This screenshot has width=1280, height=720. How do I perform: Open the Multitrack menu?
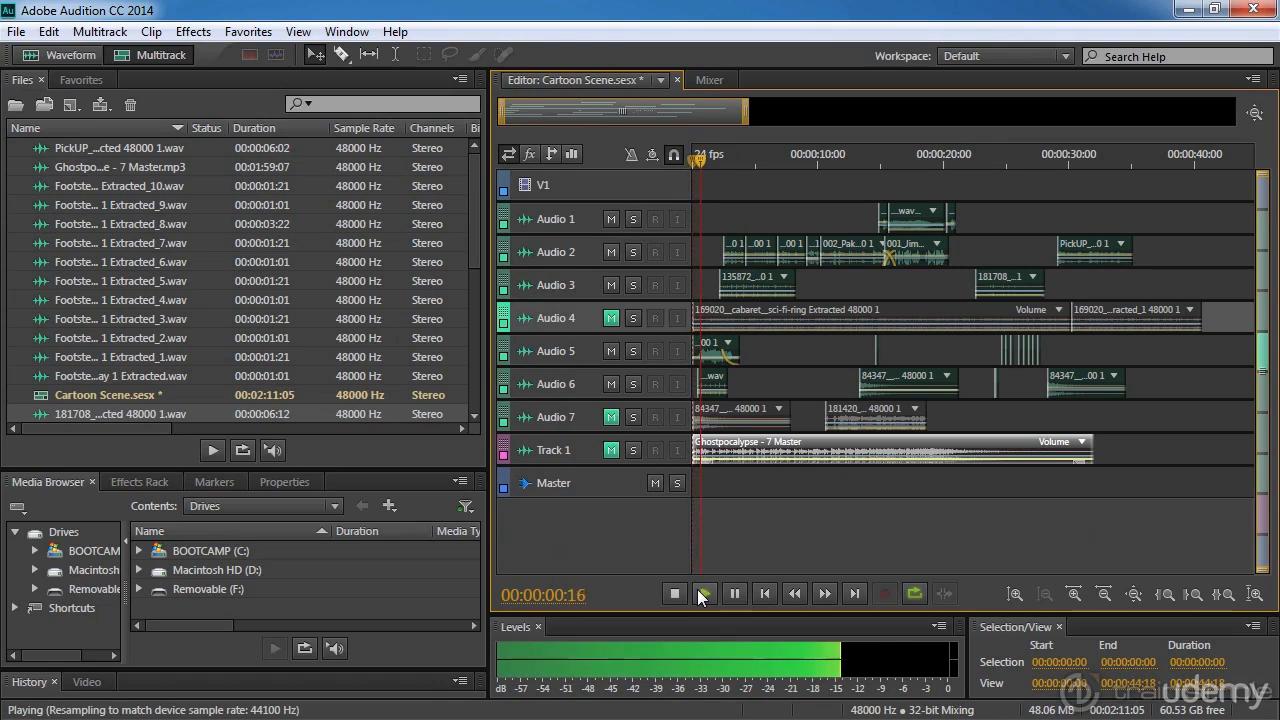[x=100, y=32]
